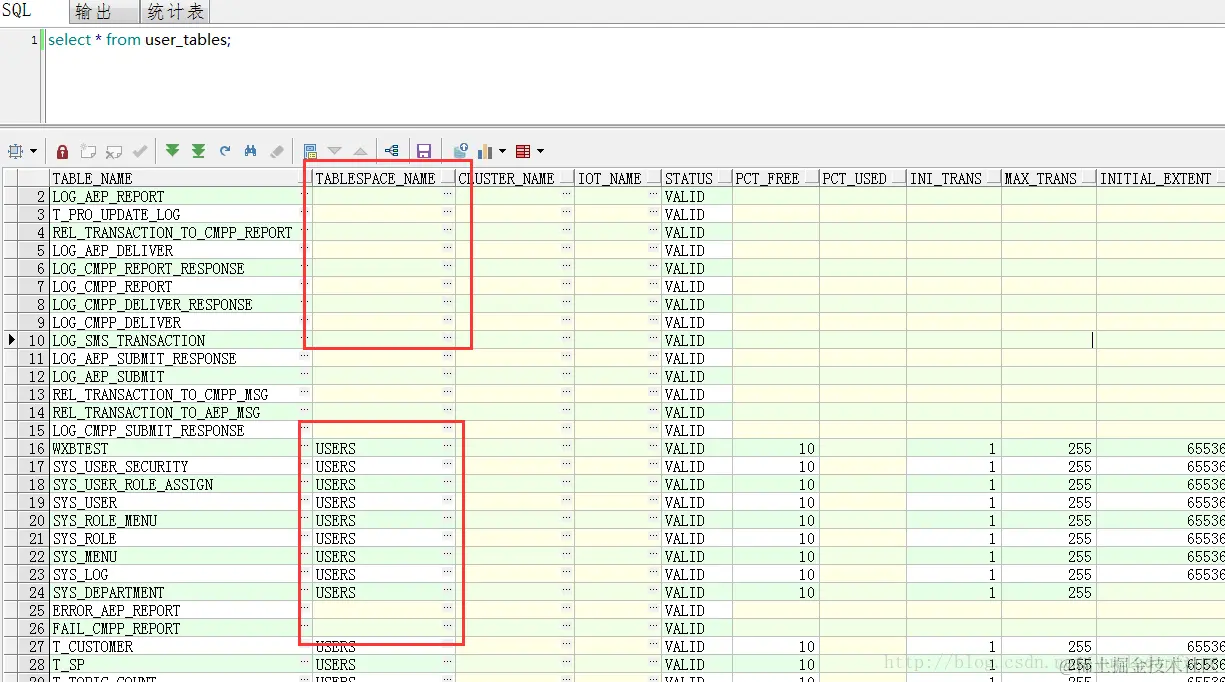Go to next record down triangle

335,151
